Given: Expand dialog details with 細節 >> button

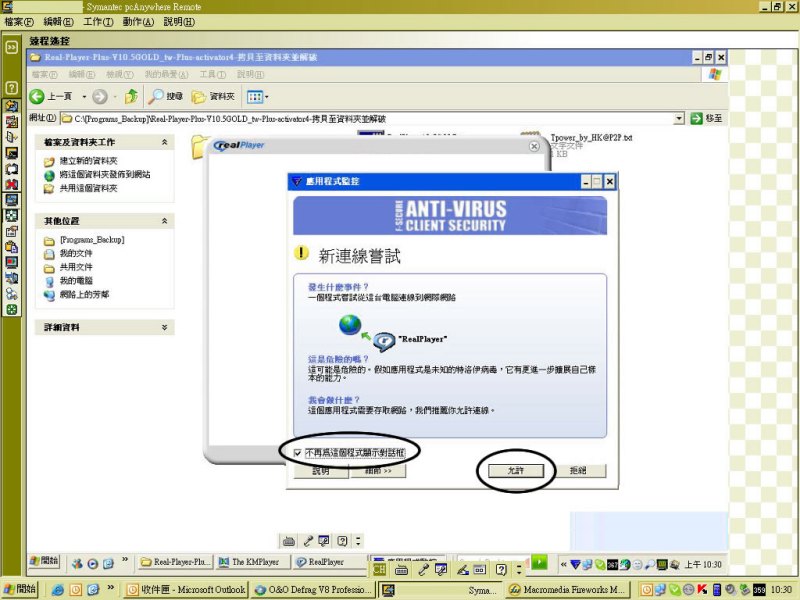Looking at the screenshot, I should pos(378,470).
